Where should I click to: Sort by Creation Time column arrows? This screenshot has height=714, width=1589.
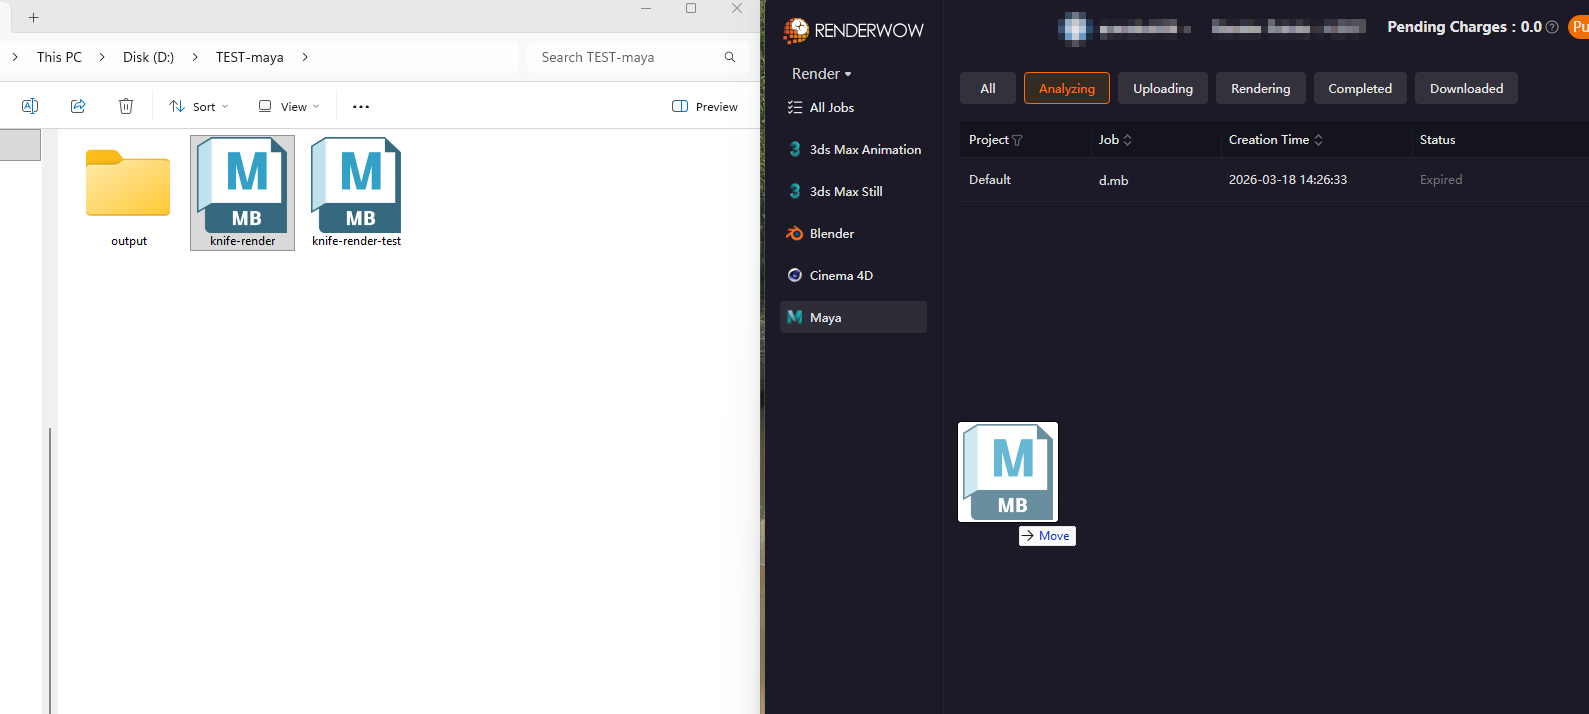(x=1318, y=140)
